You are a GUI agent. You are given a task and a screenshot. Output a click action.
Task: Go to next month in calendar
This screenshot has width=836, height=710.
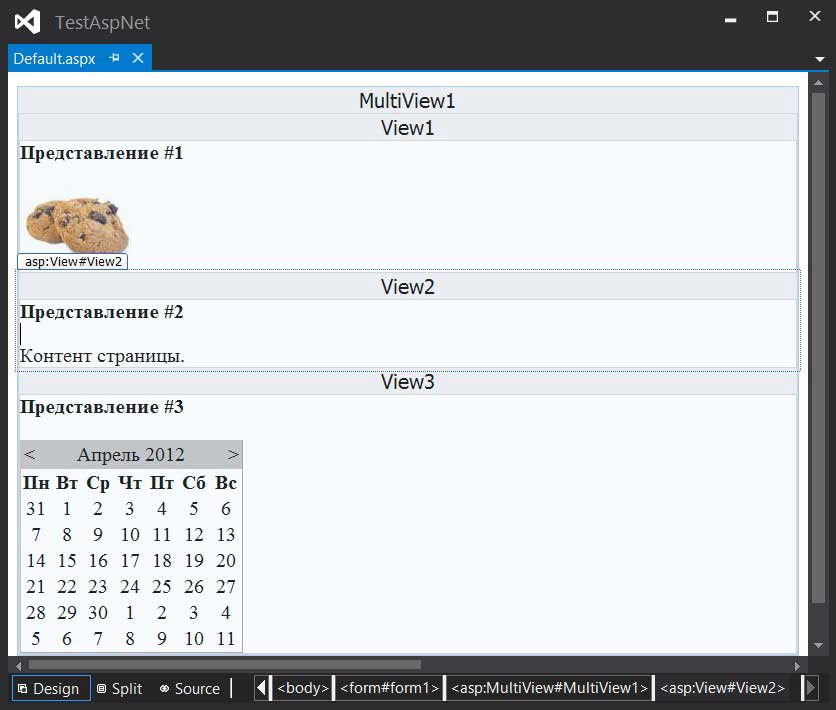(232, 455)
